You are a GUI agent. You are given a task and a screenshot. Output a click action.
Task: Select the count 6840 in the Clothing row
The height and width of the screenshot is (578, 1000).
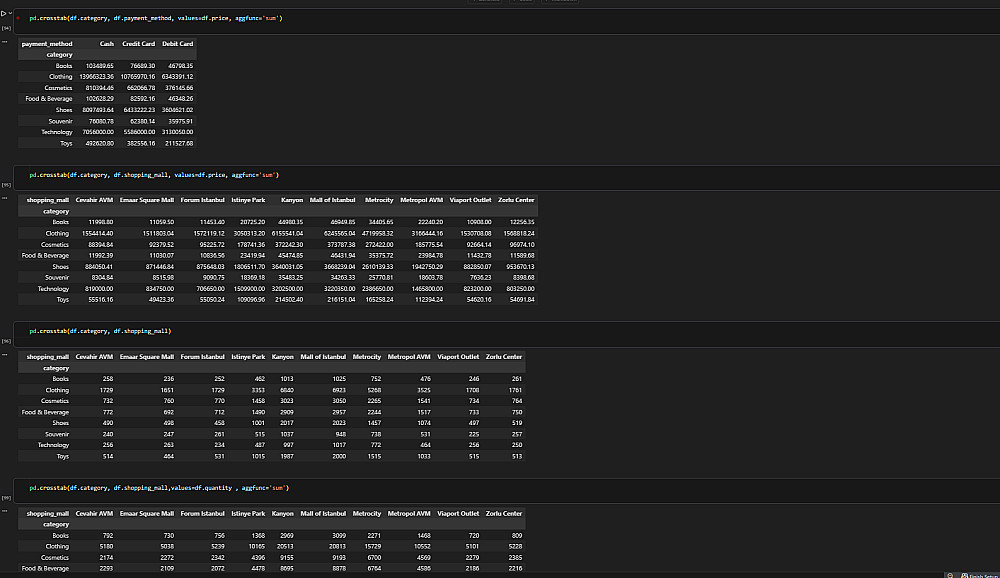pos(287,390)
